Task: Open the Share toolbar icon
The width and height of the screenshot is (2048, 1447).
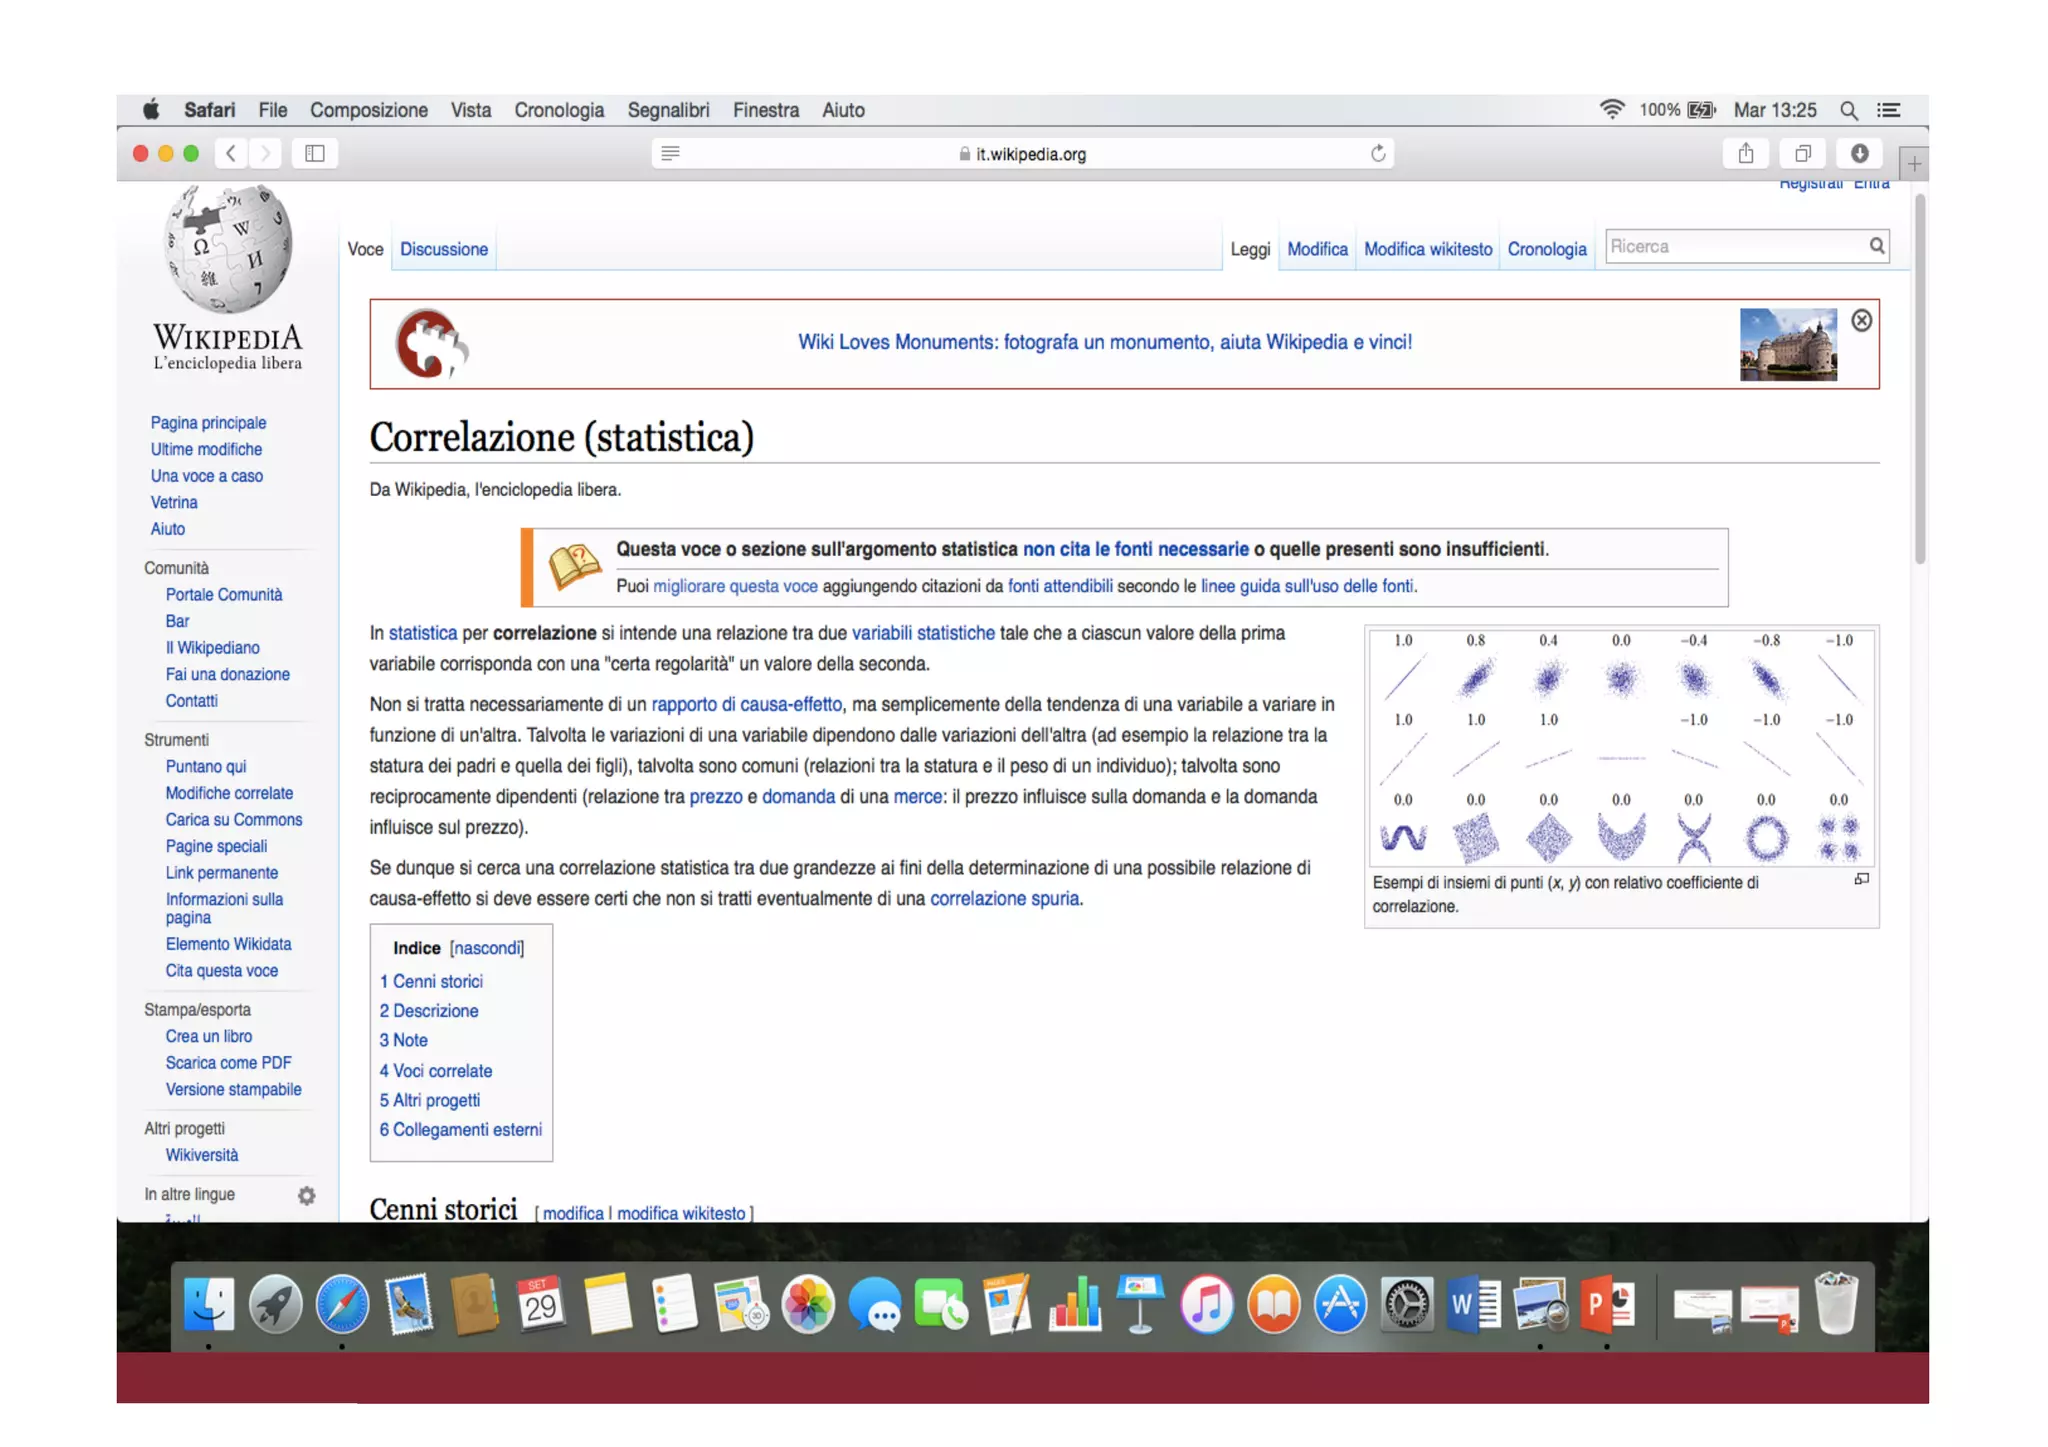Action: pyautogui.click(x=1746, y=153)
